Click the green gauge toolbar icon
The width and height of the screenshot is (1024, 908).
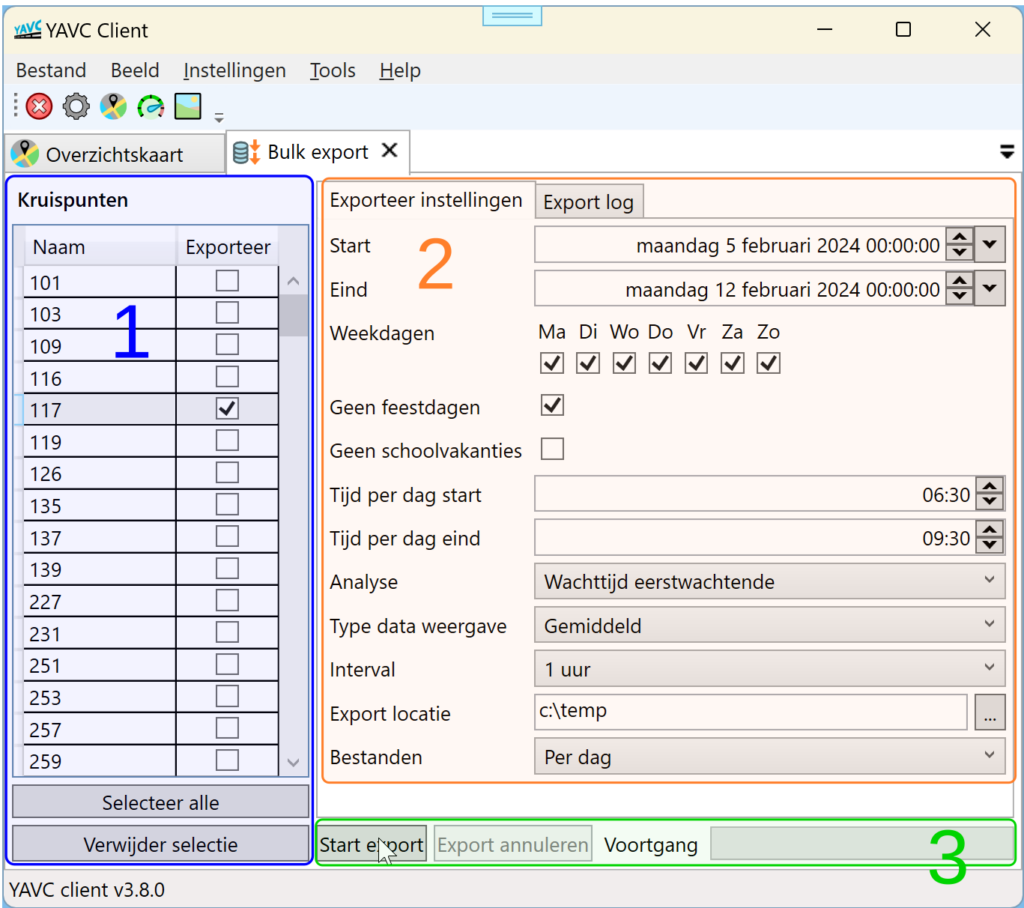151,106
